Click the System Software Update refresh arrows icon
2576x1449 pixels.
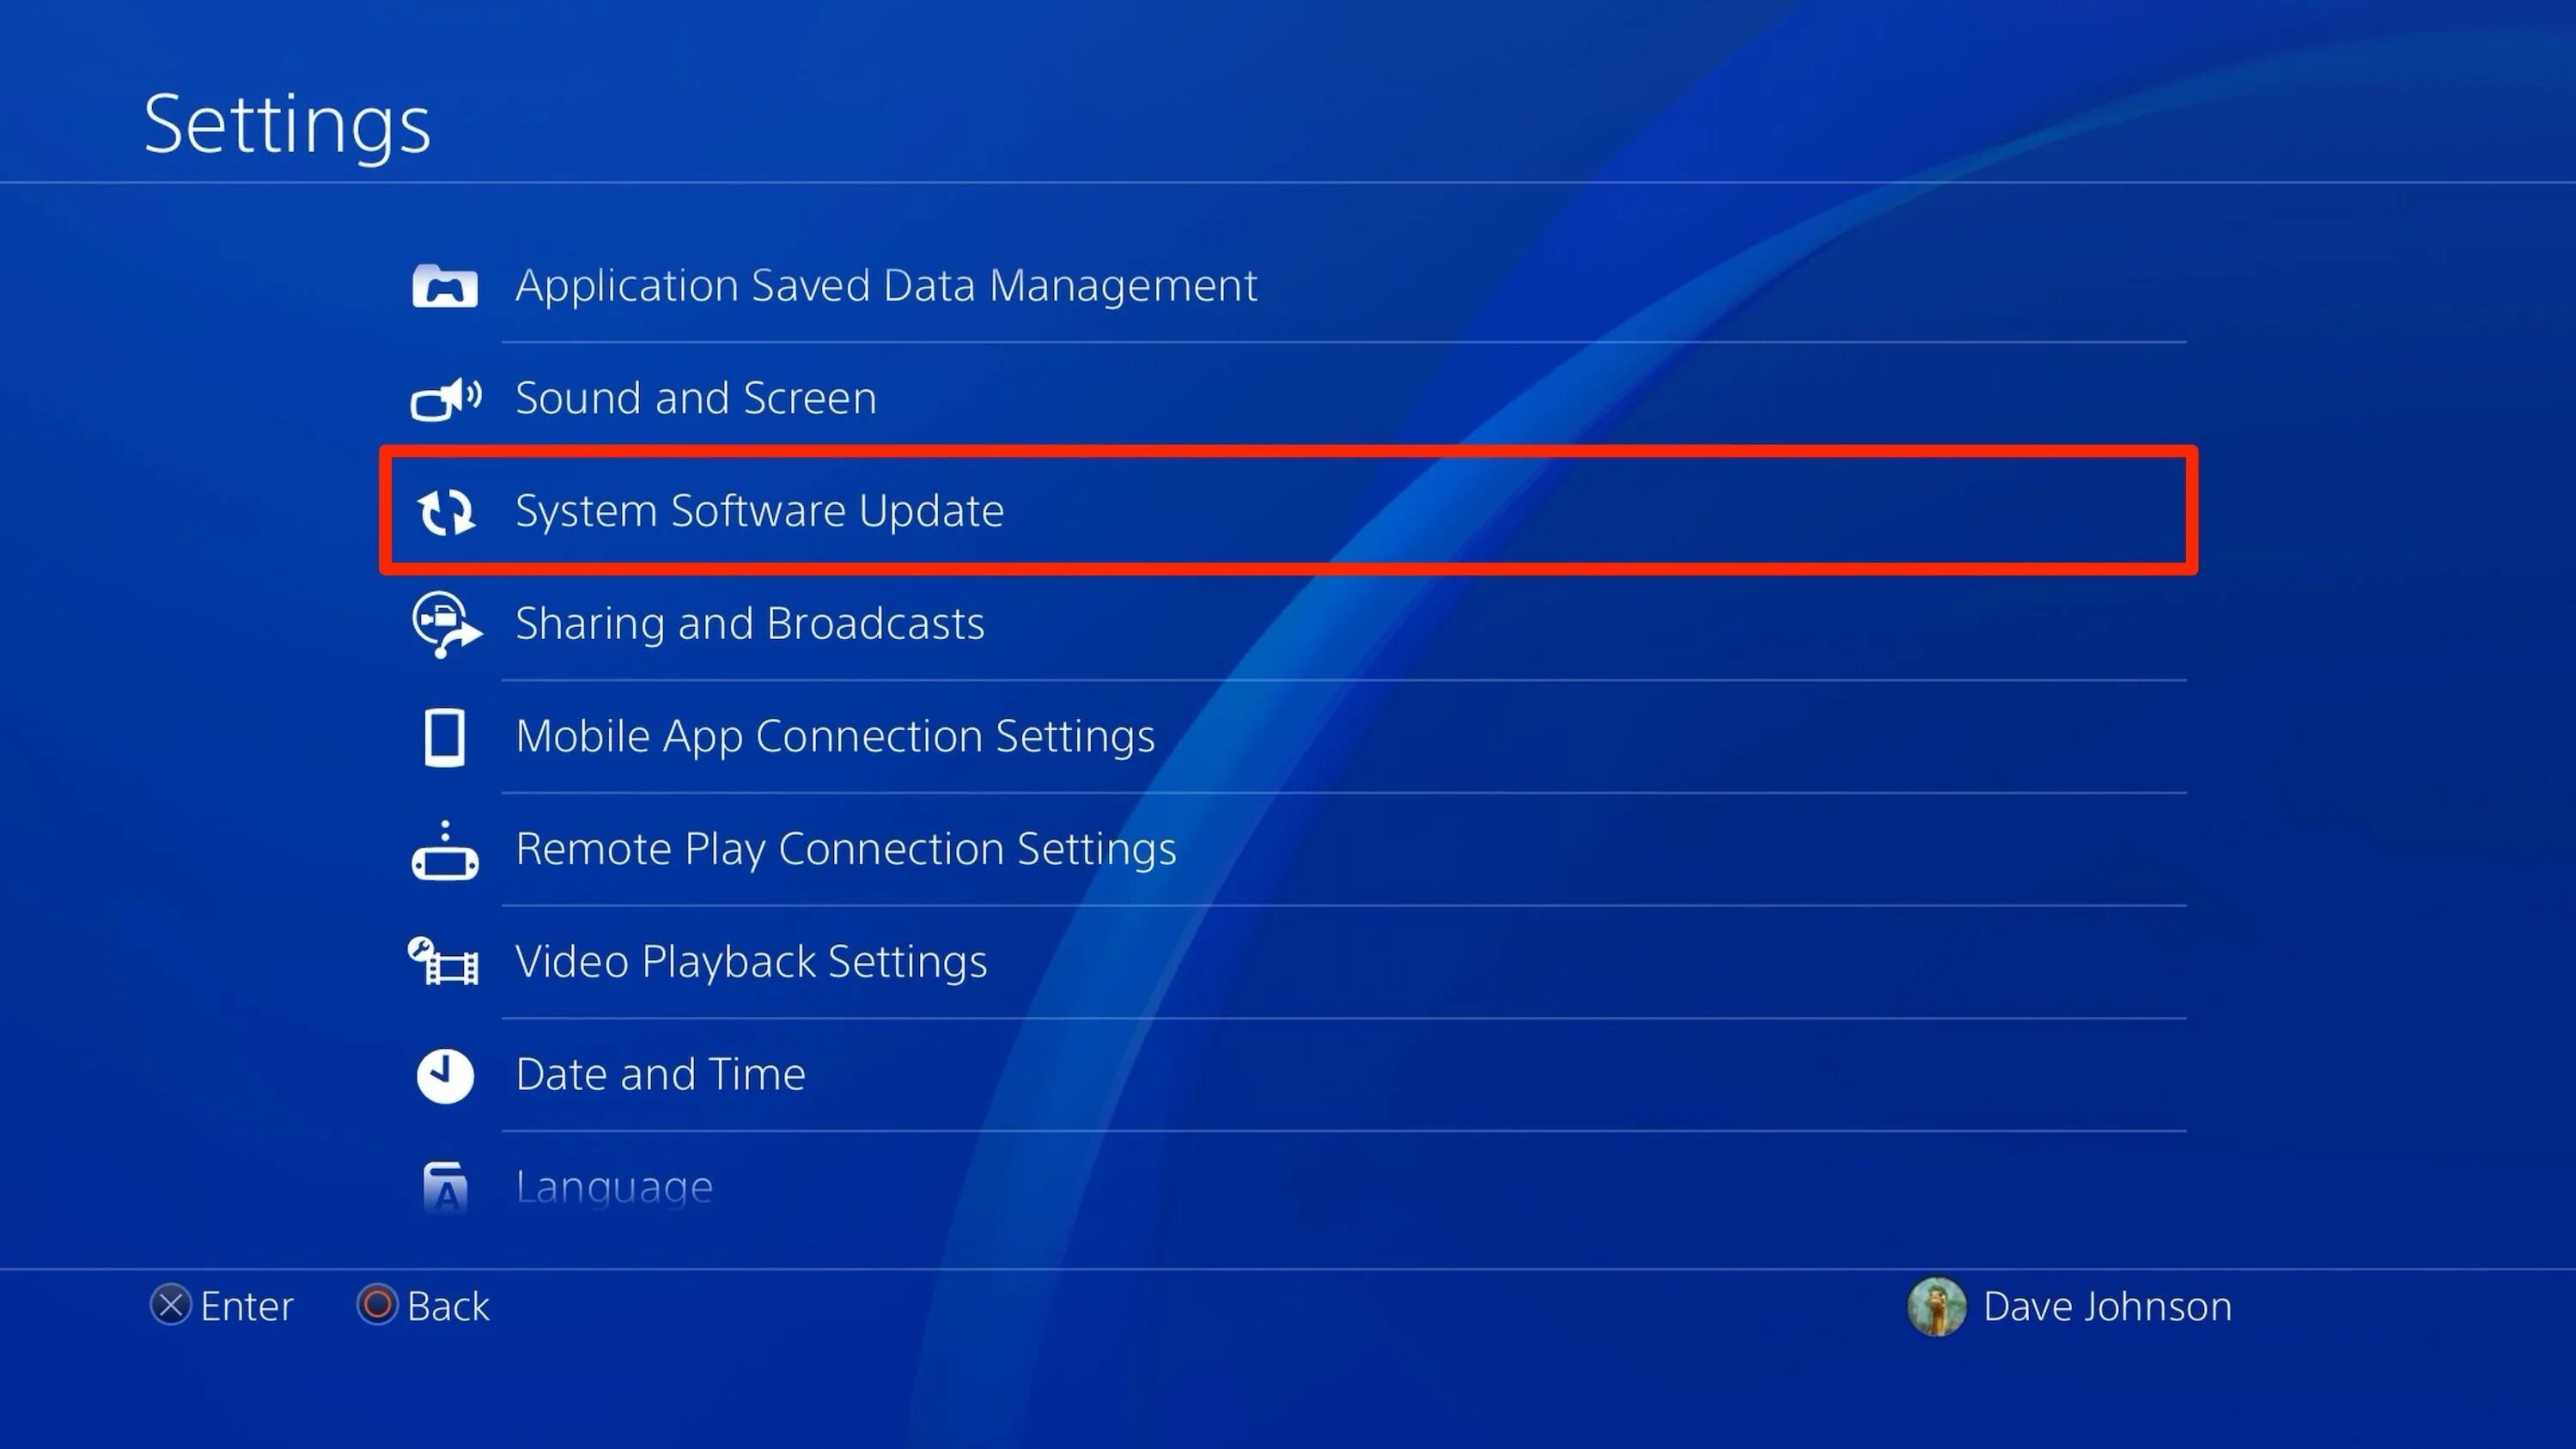tap(446, 512)
